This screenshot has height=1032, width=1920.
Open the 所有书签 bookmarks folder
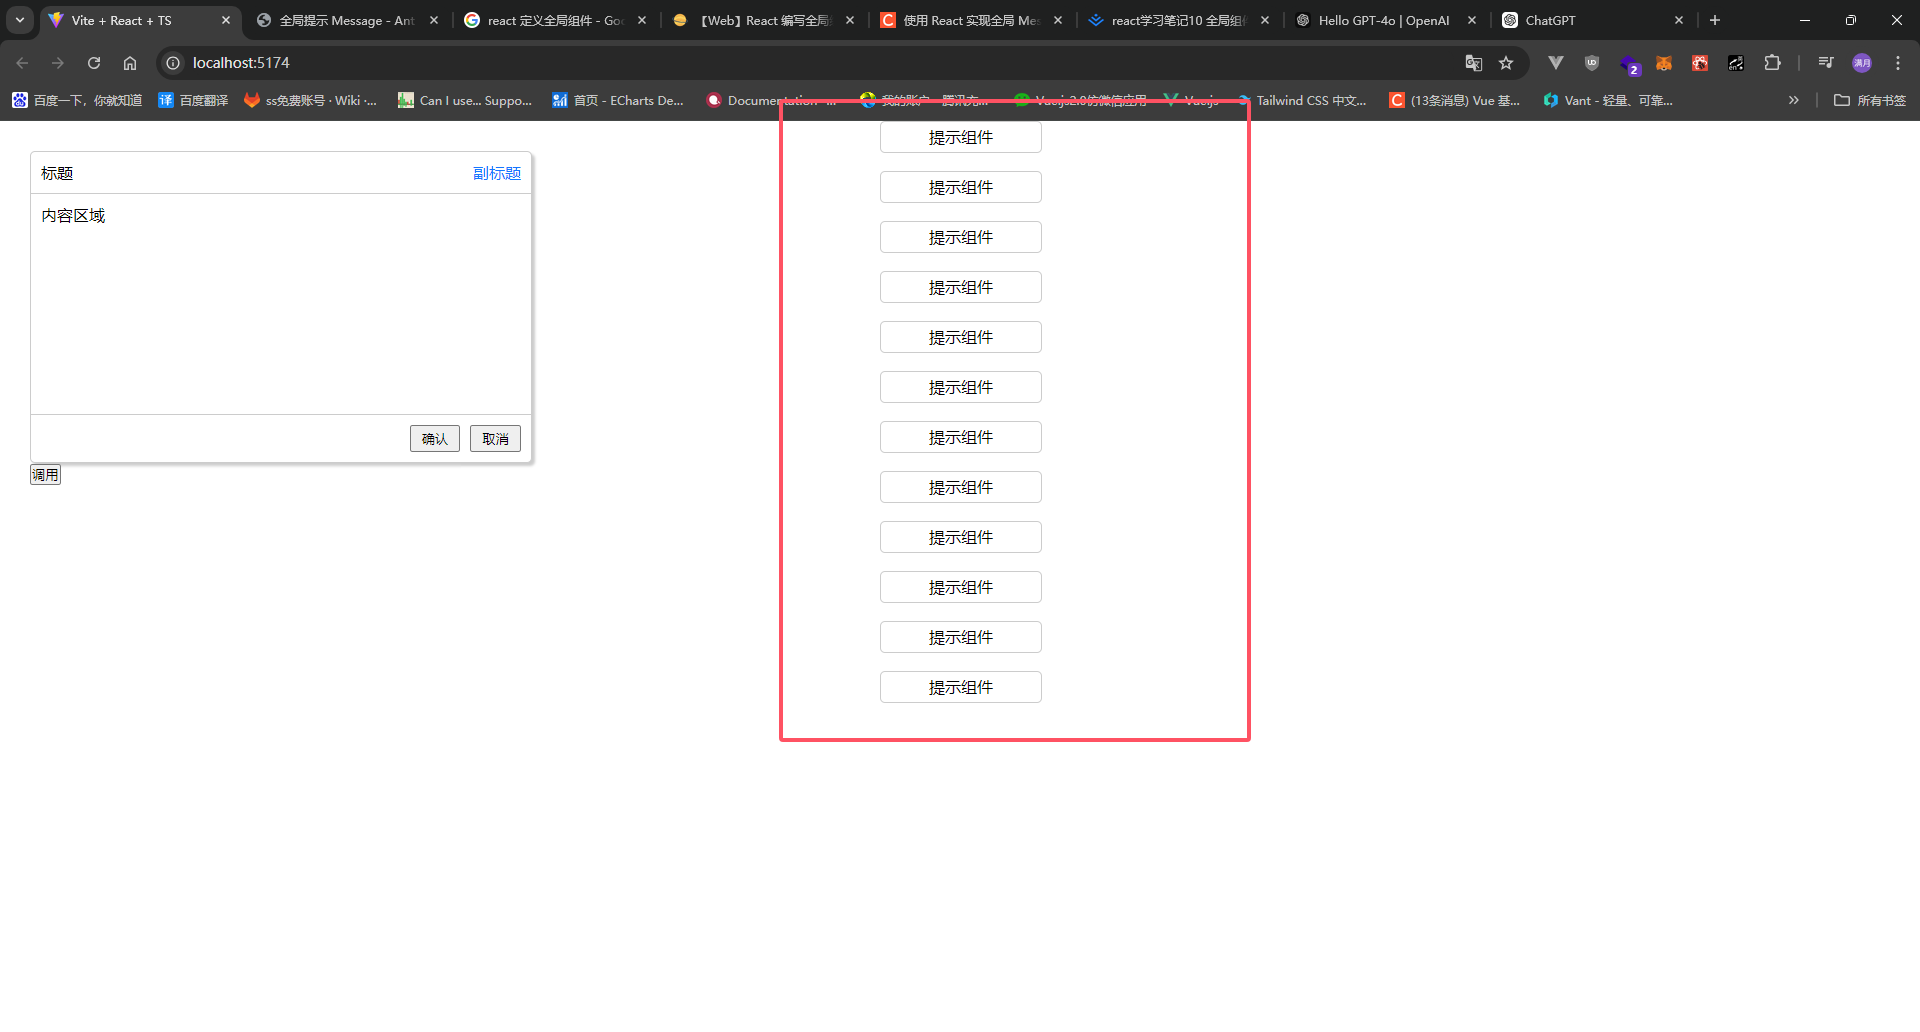[x=1870, y=100]
